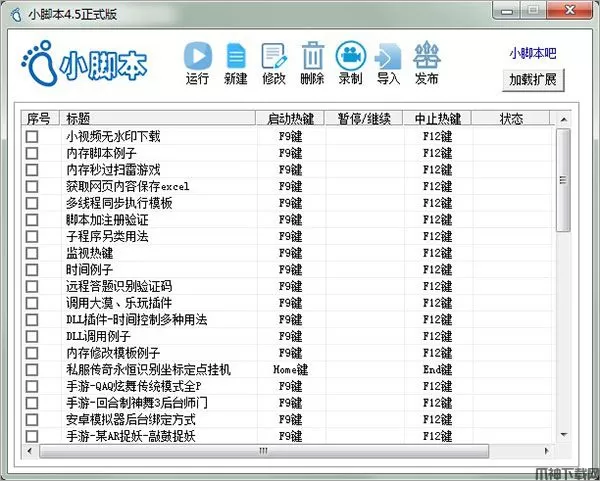
Task: Select the 安卓模拟器后台绑定方式 title
Action: point(130,419)
